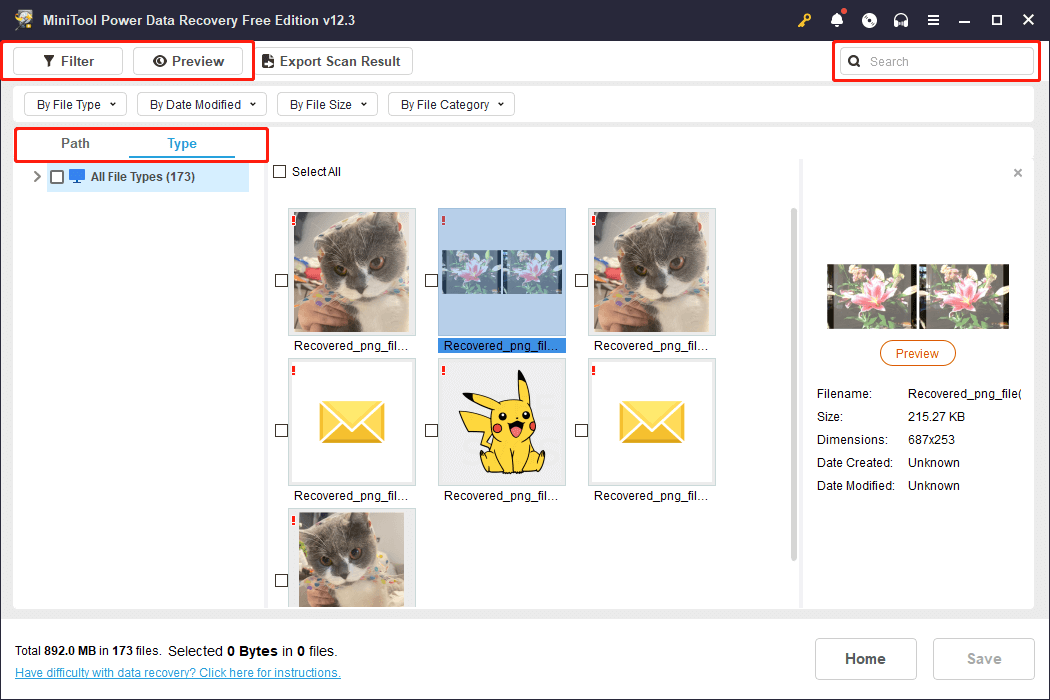Click the toolbar Preview eye button

188,61
